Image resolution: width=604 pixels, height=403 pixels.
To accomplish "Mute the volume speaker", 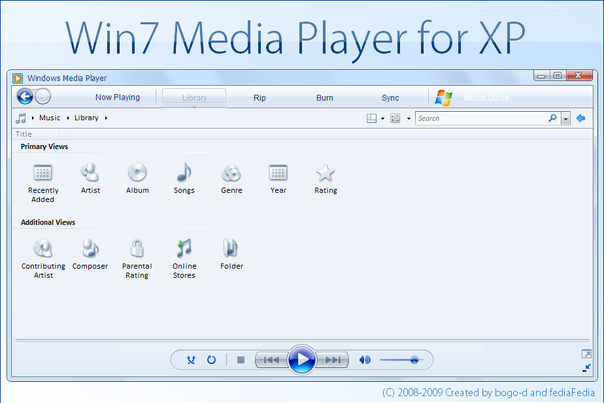I will [365, 360].
